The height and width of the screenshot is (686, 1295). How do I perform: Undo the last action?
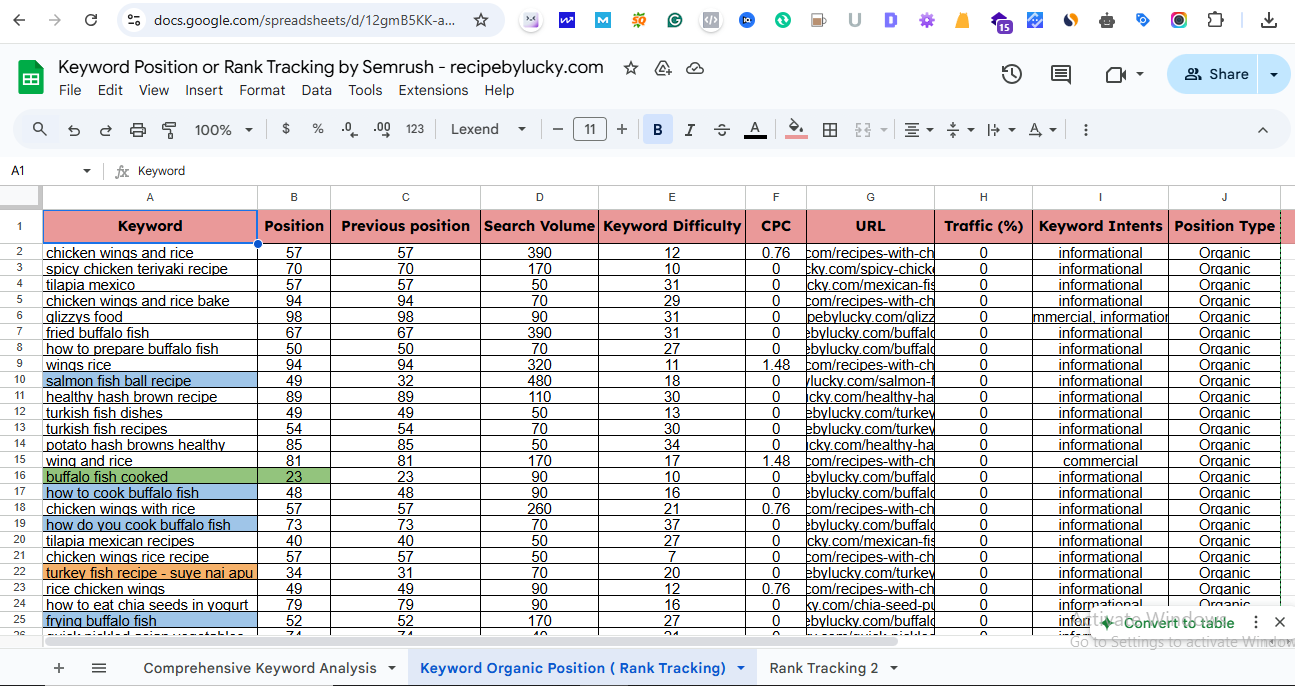coord(73,129)
